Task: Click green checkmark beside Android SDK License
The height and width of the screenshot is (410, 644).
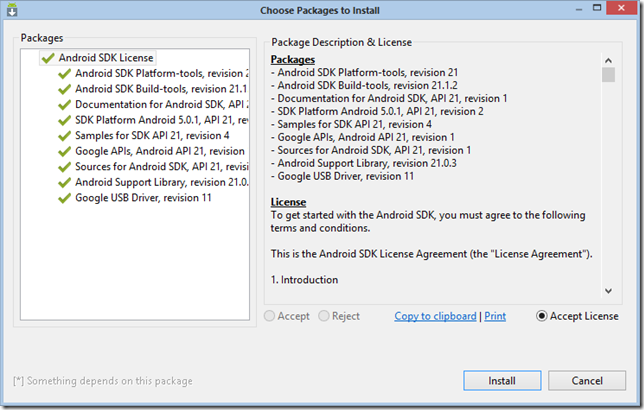Action: [x=48, y=58]
